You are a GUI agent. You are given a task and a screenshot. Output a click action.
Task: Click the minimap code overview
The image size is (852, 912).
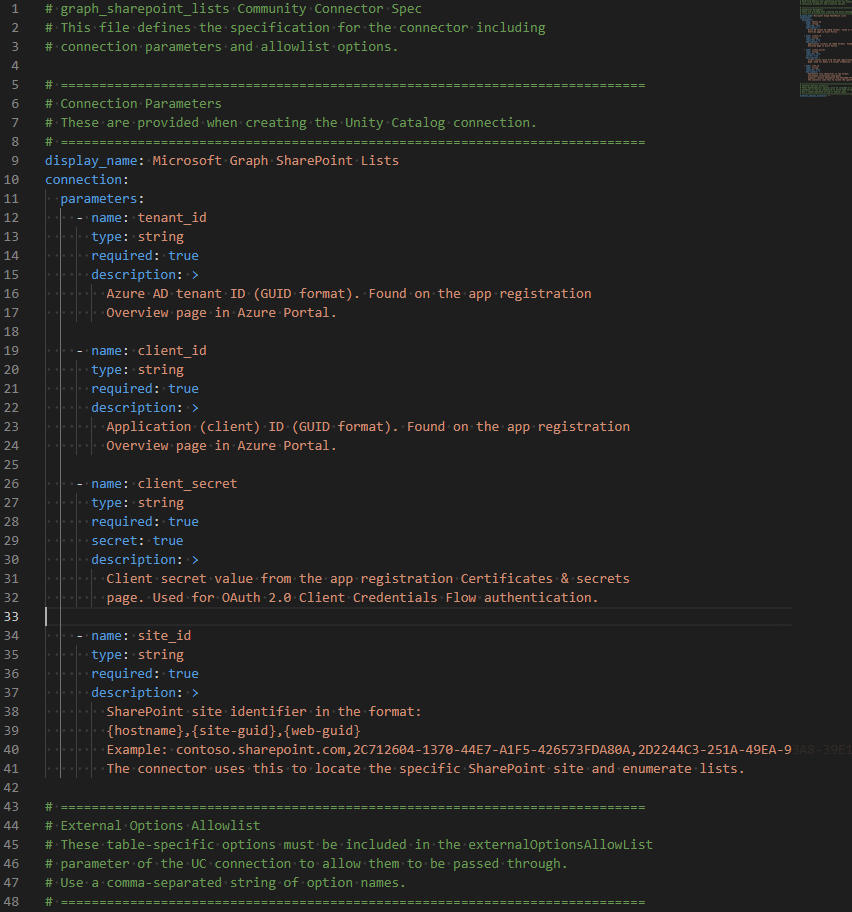pos(825,48)
